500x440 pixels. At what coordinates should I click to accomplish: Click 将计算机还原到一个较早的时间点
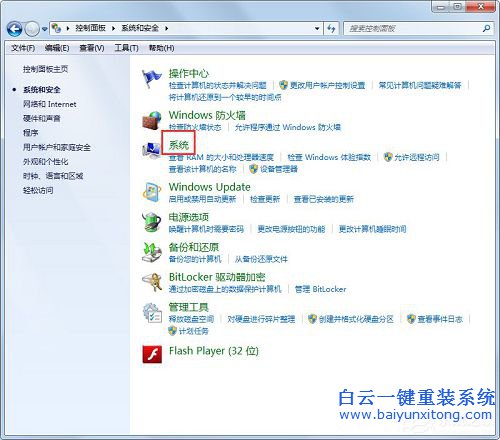coord(225,98)
